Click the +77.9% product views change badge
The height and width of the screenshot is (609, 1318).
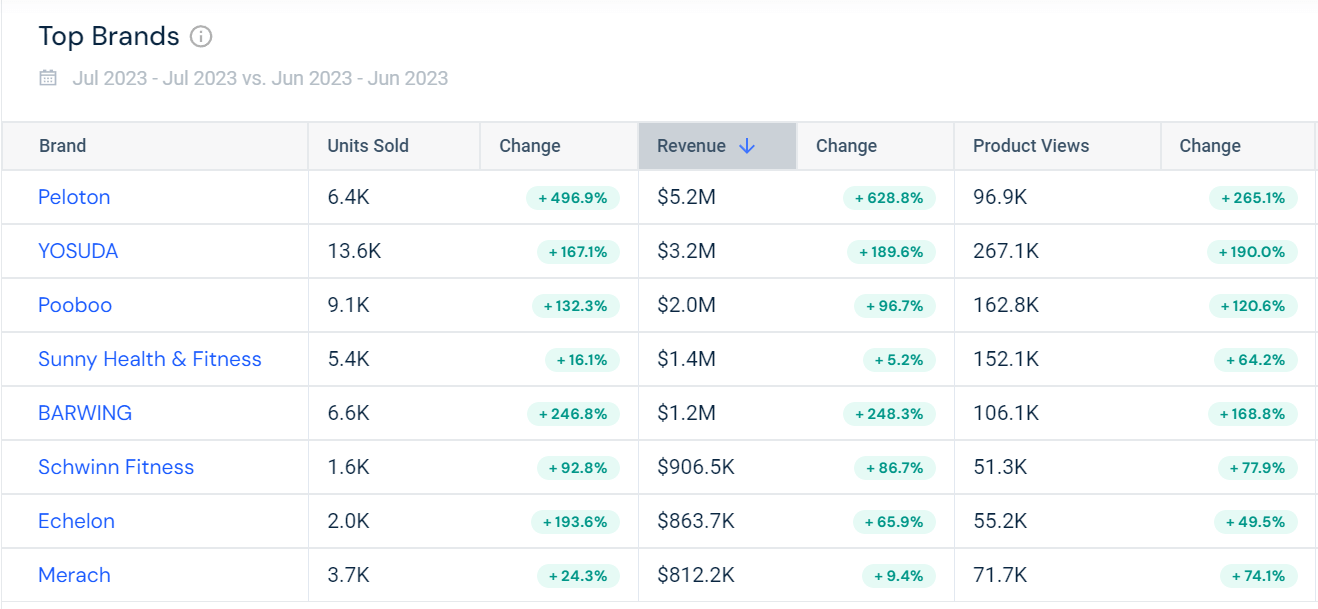[x=1258, y=468]
